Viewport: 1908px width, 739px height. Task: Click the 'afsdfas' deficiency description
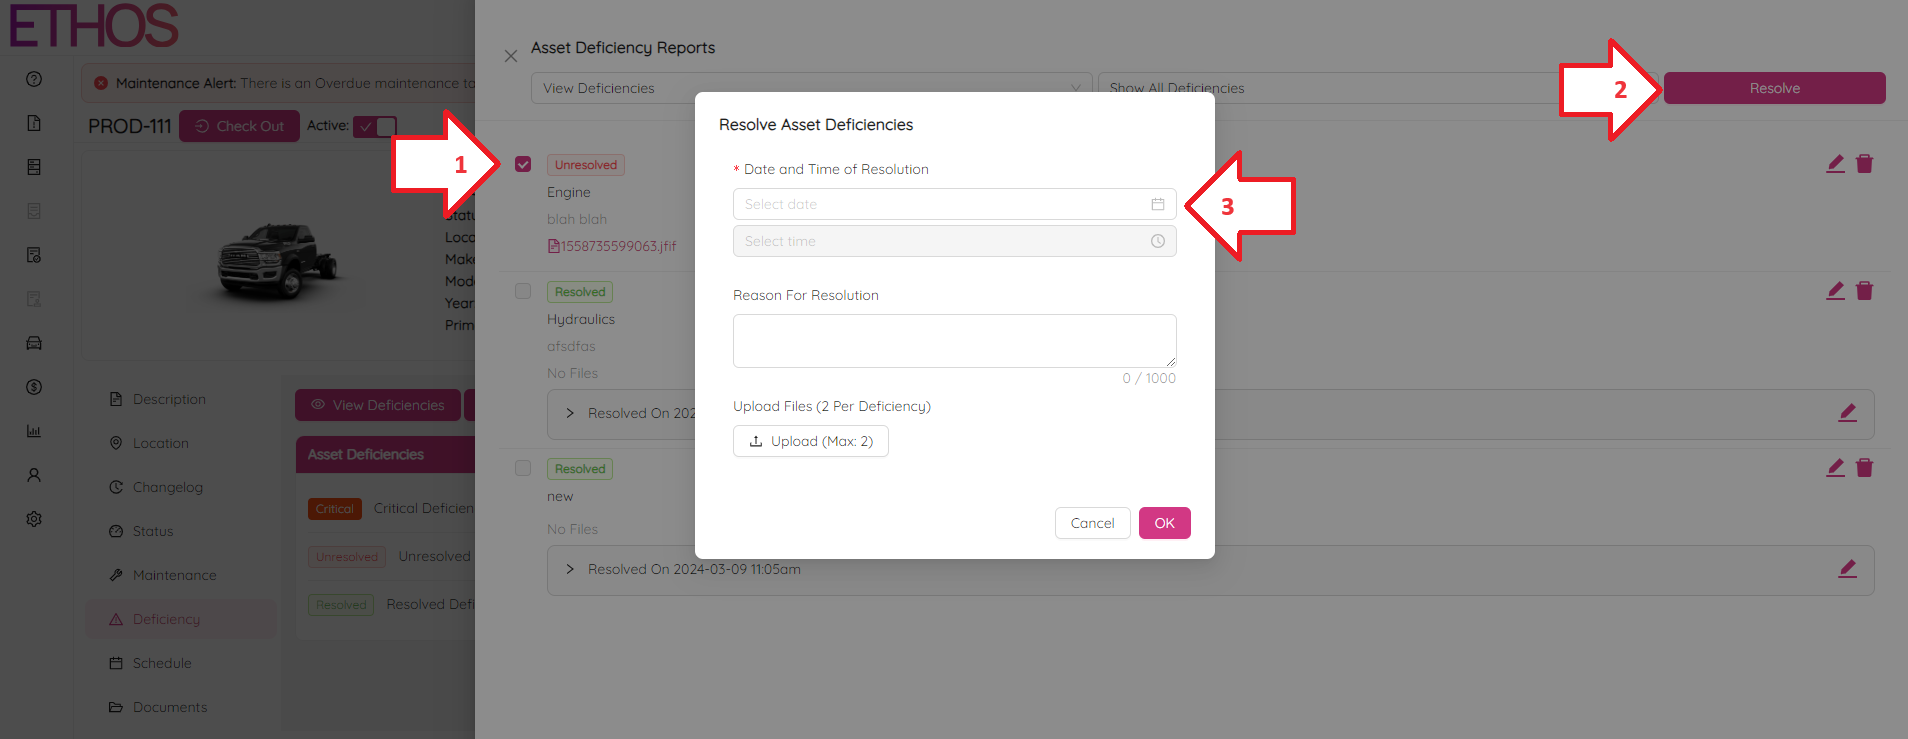pyautogui.click(x=571, y=346)
